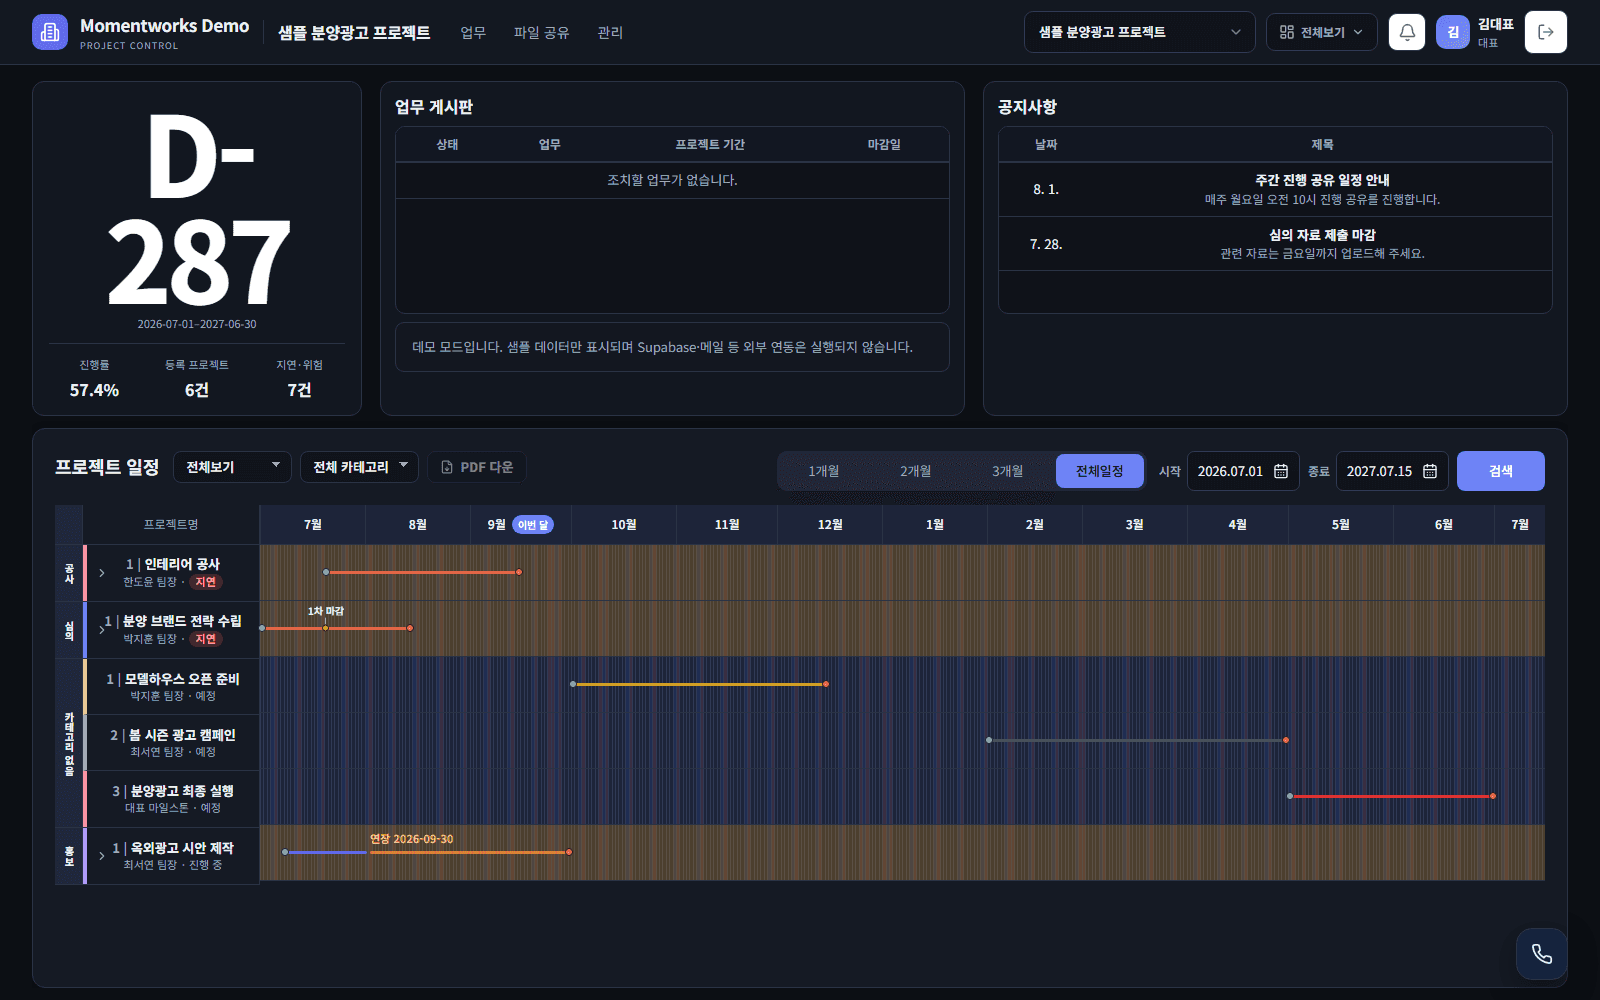1600x1000 pixels.
Task: Select the 3개월 range option
Action: [x=1008, y=471]
